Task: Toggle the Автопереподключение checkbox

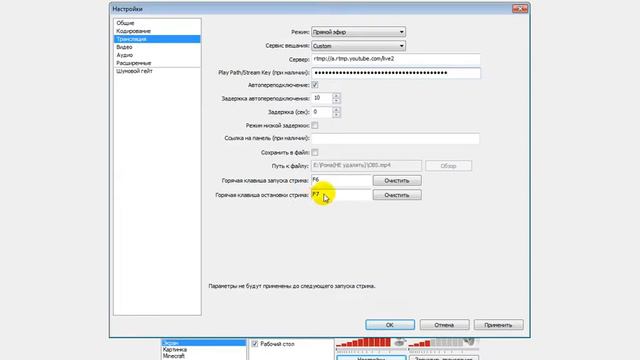Action: [x=315, y=85]
